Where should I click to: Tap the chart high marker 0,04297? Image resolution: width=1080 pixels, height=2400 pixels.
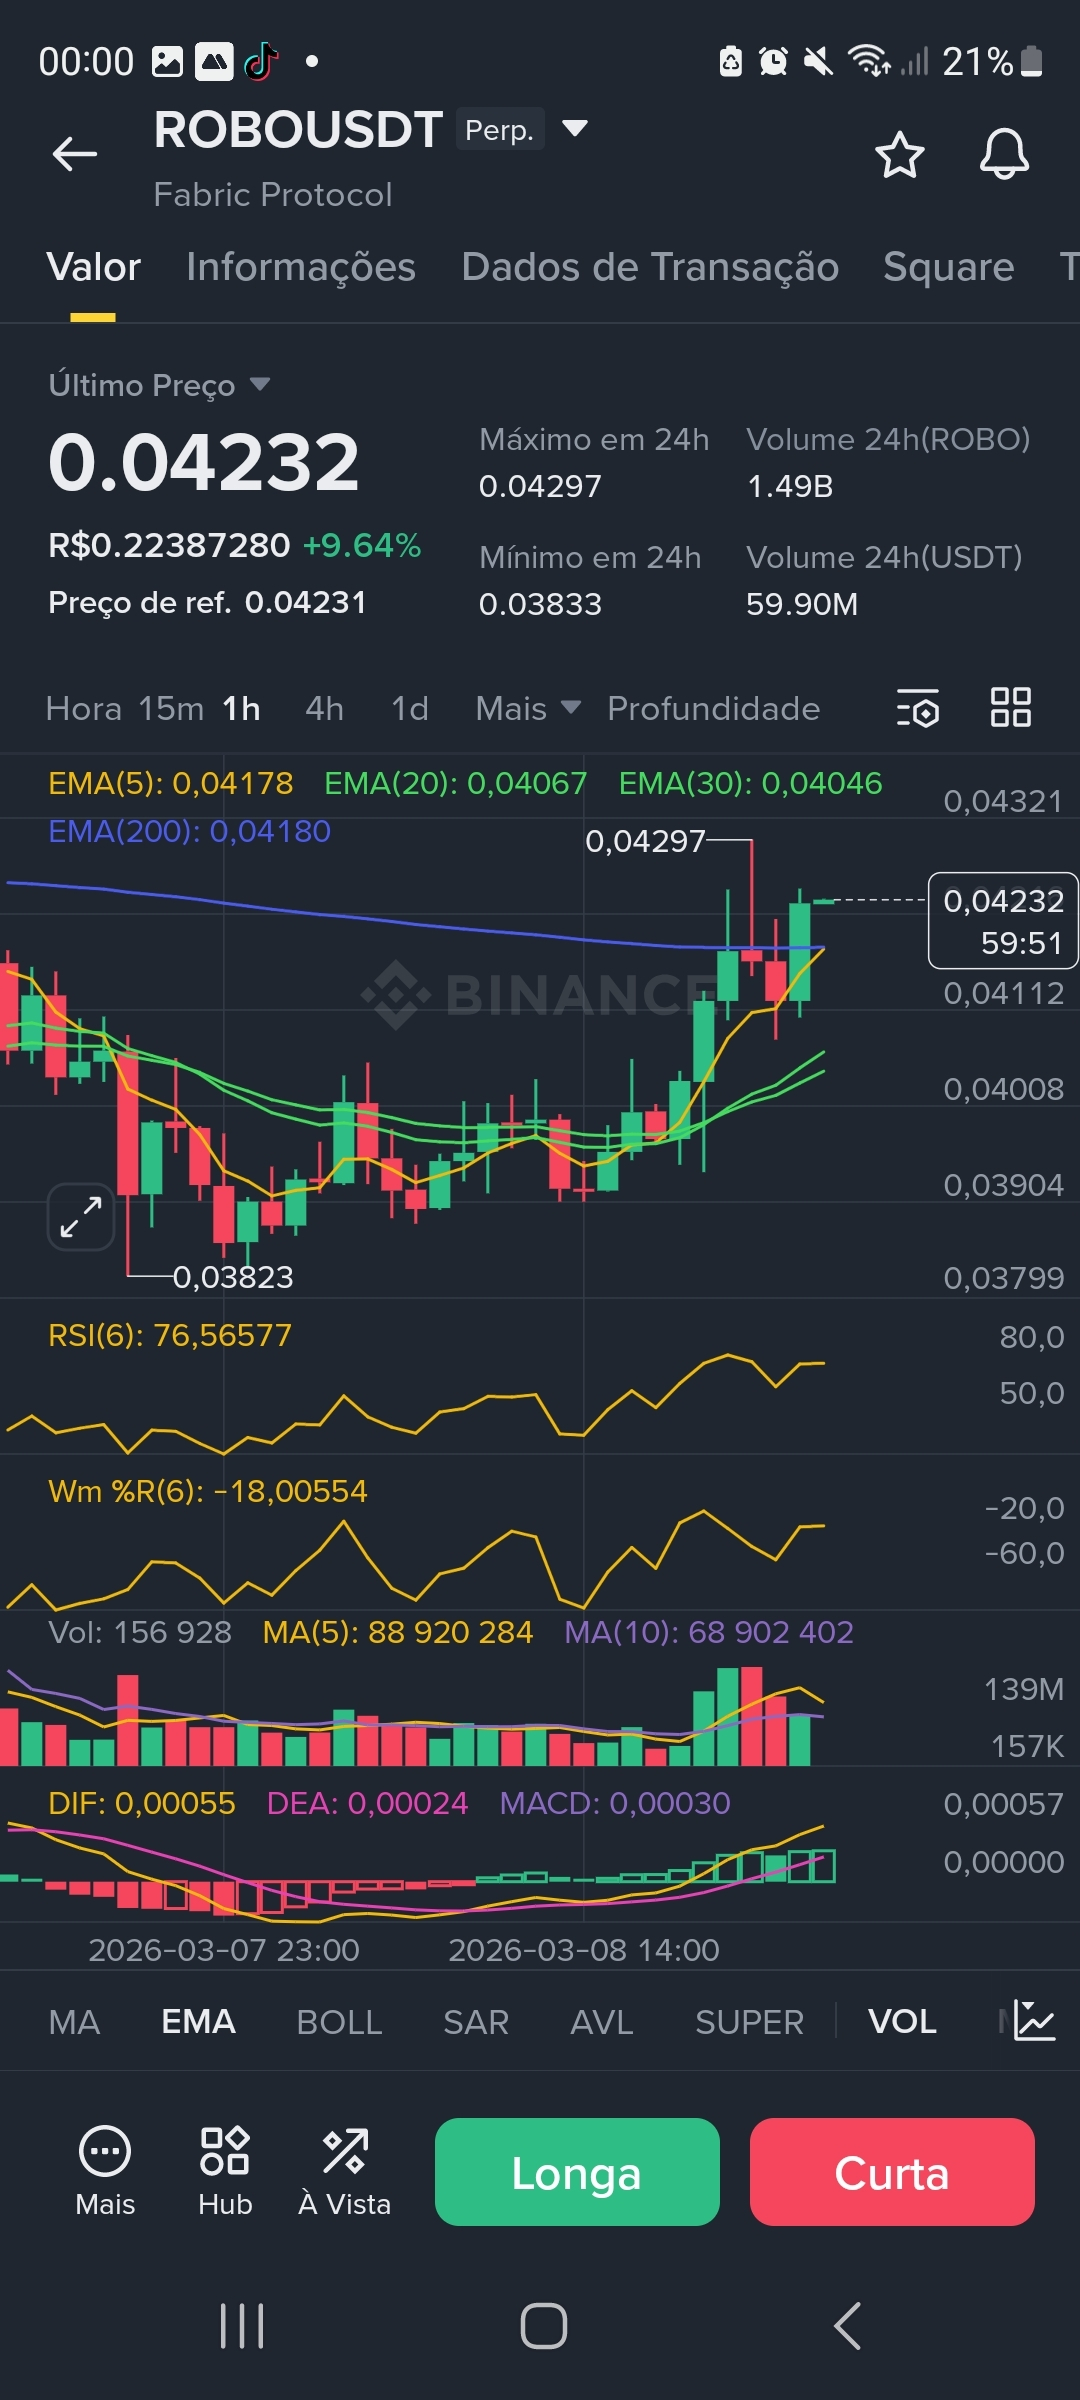pos(645,841)
